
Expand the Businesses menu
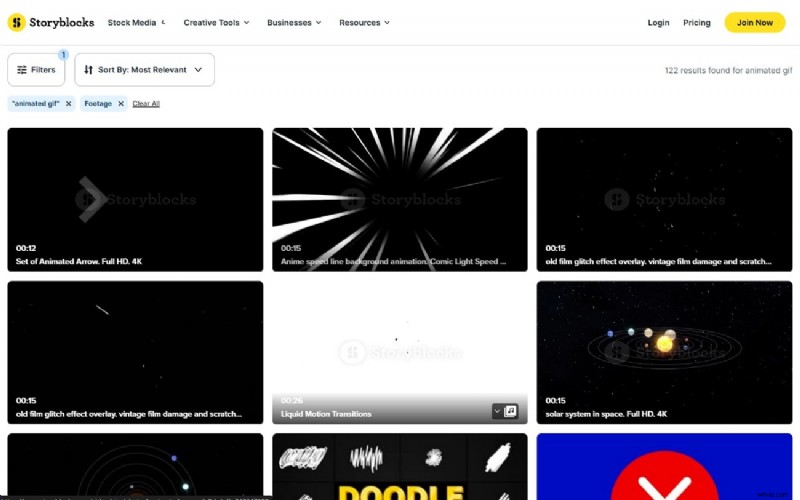click(x=294, y=22)
